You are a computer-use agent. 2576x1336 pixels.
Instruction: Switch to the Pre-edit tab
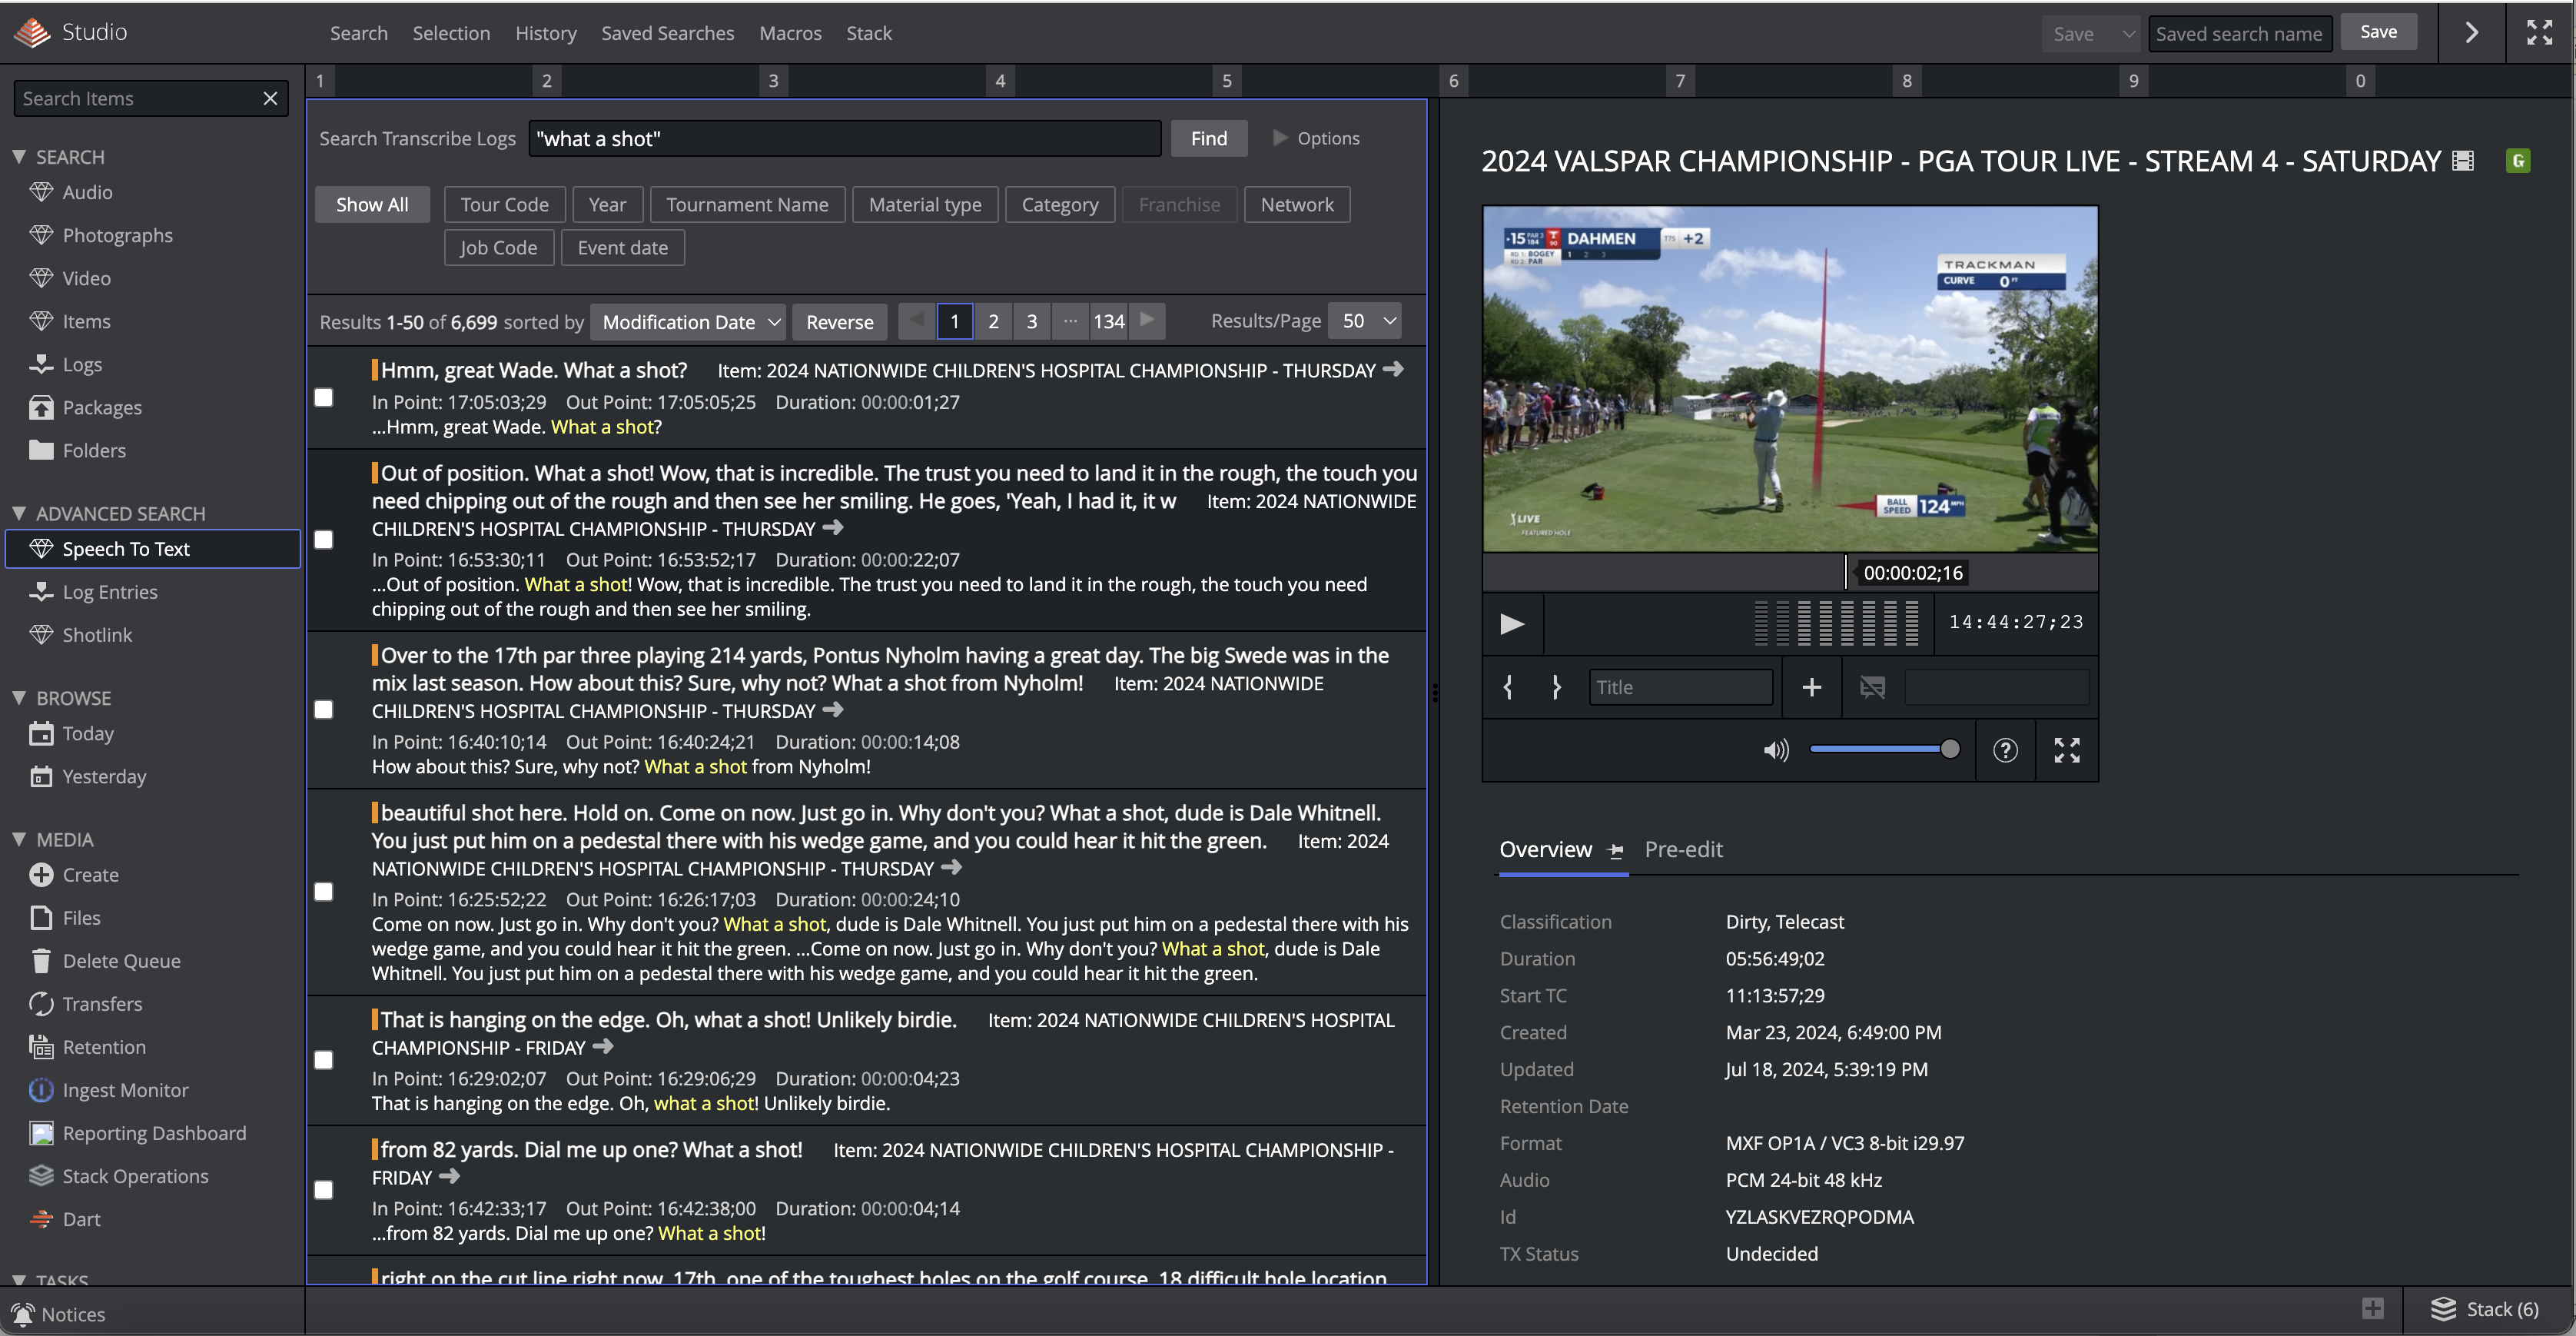[1683, 849]
